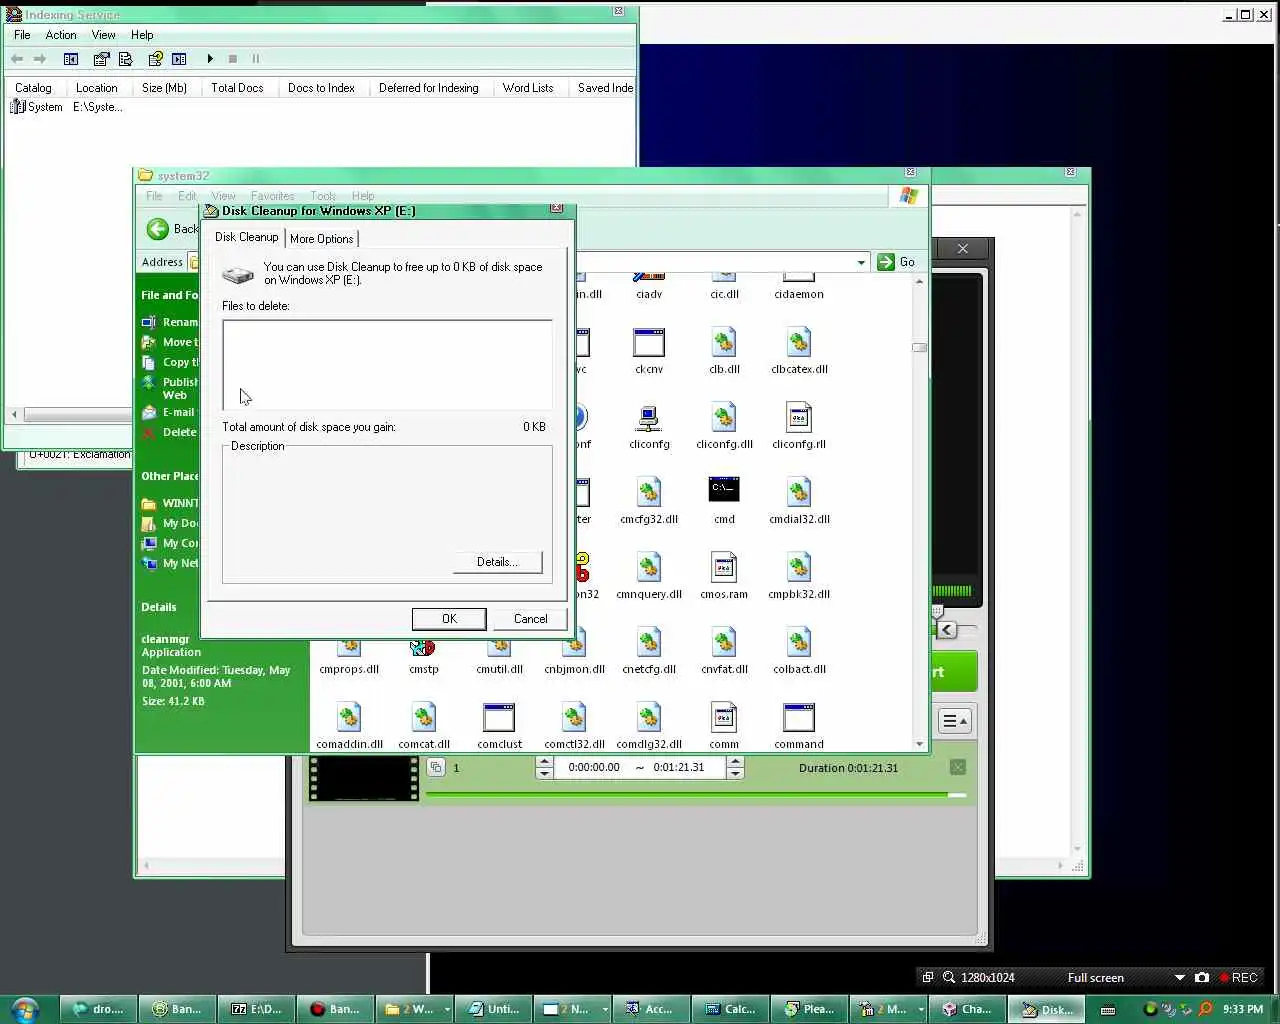Click OK in Disk Cleanup dialog
The width and height of the screenshot is (1280, 1024).
(x=449, y=619)
